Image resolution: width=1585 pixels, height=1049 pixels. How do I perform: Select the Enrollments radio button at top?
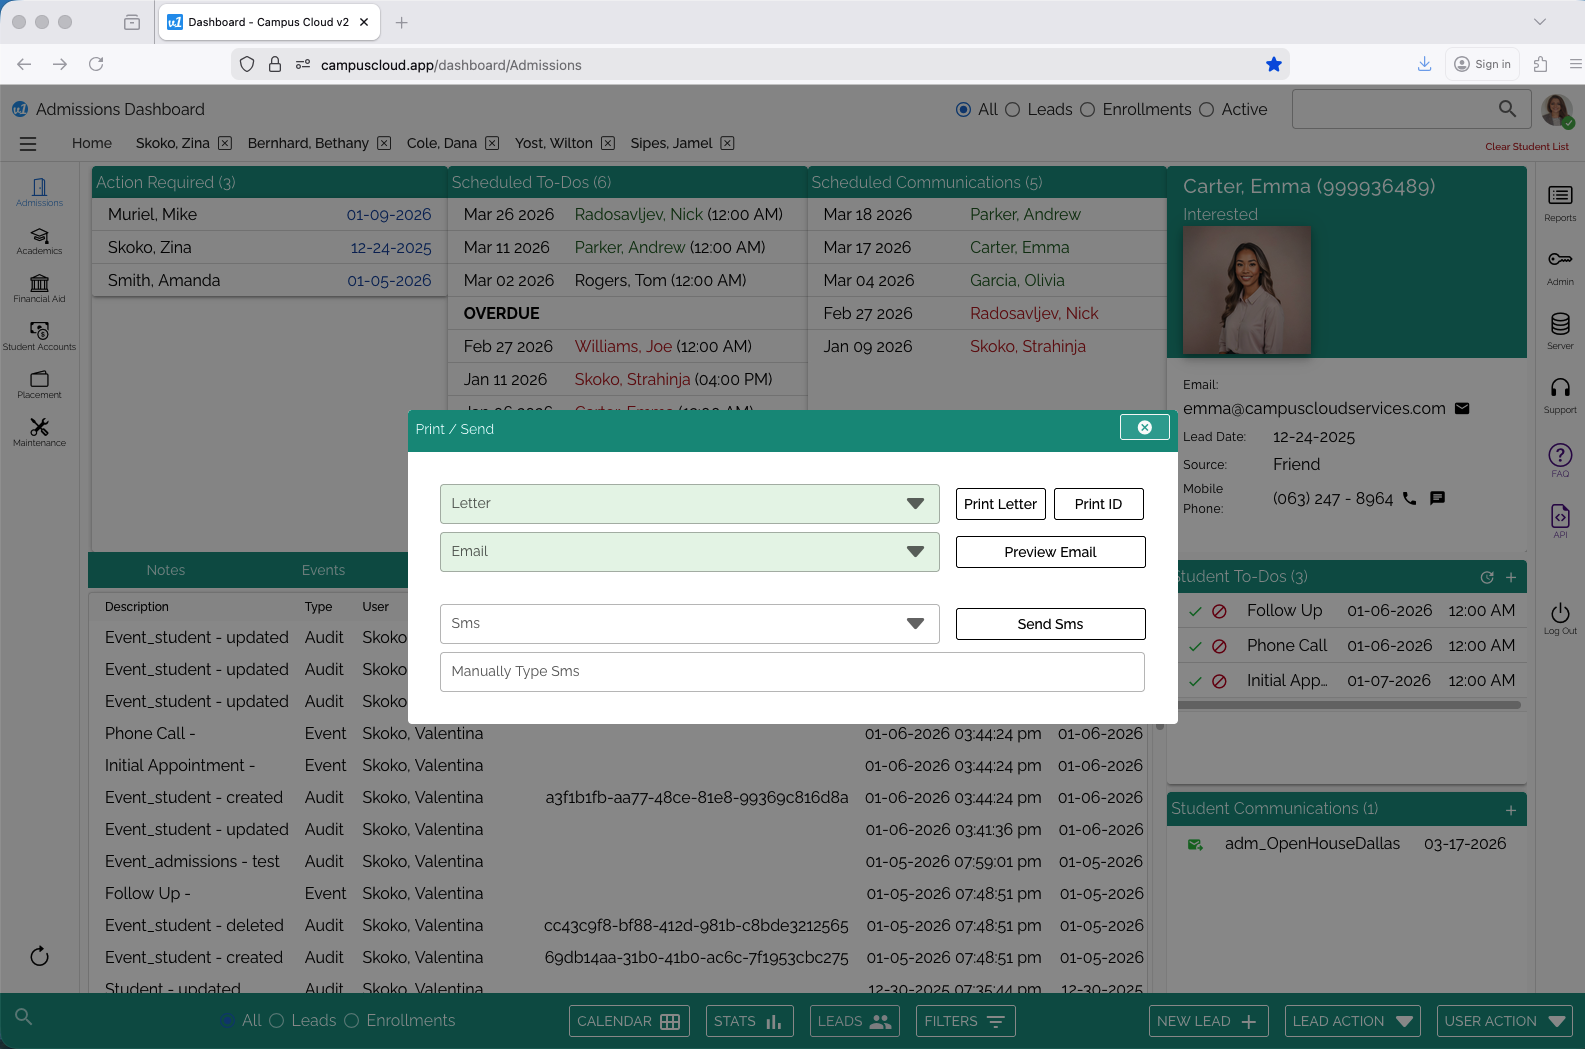[1087, 110]
